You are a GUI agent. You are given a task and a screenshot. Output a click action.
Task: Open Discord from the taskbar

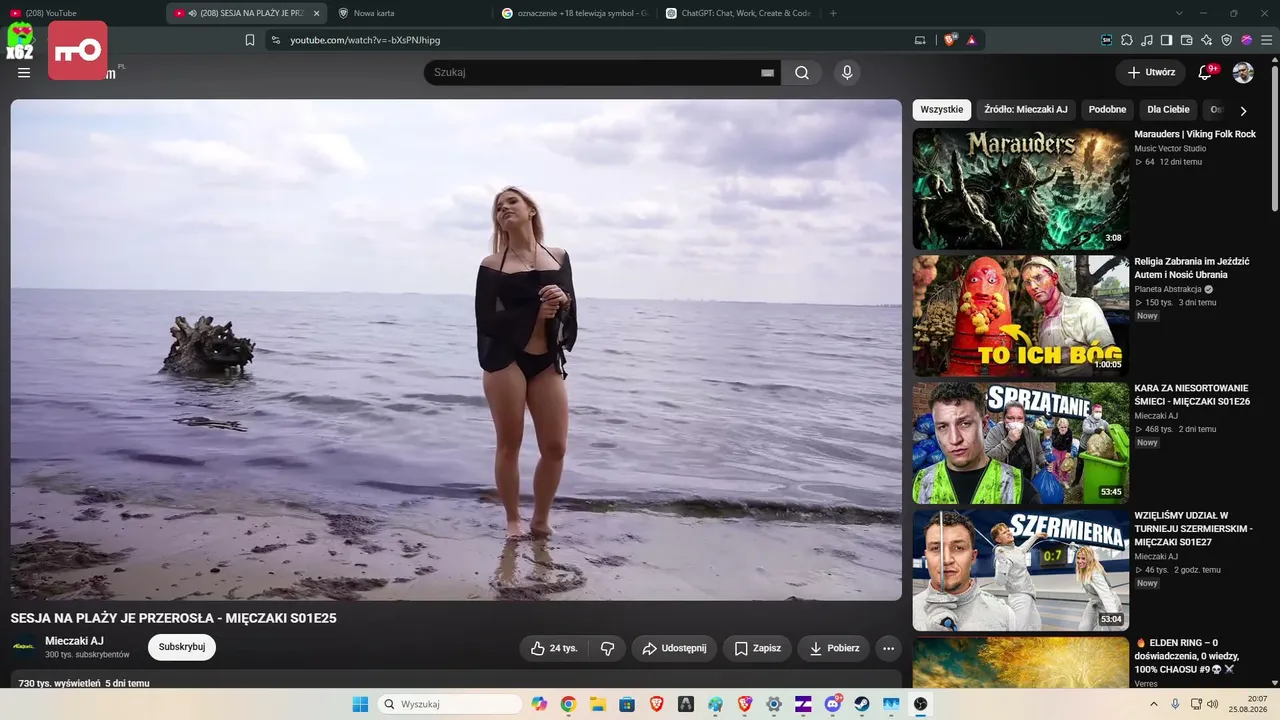(x=833, y=704)
